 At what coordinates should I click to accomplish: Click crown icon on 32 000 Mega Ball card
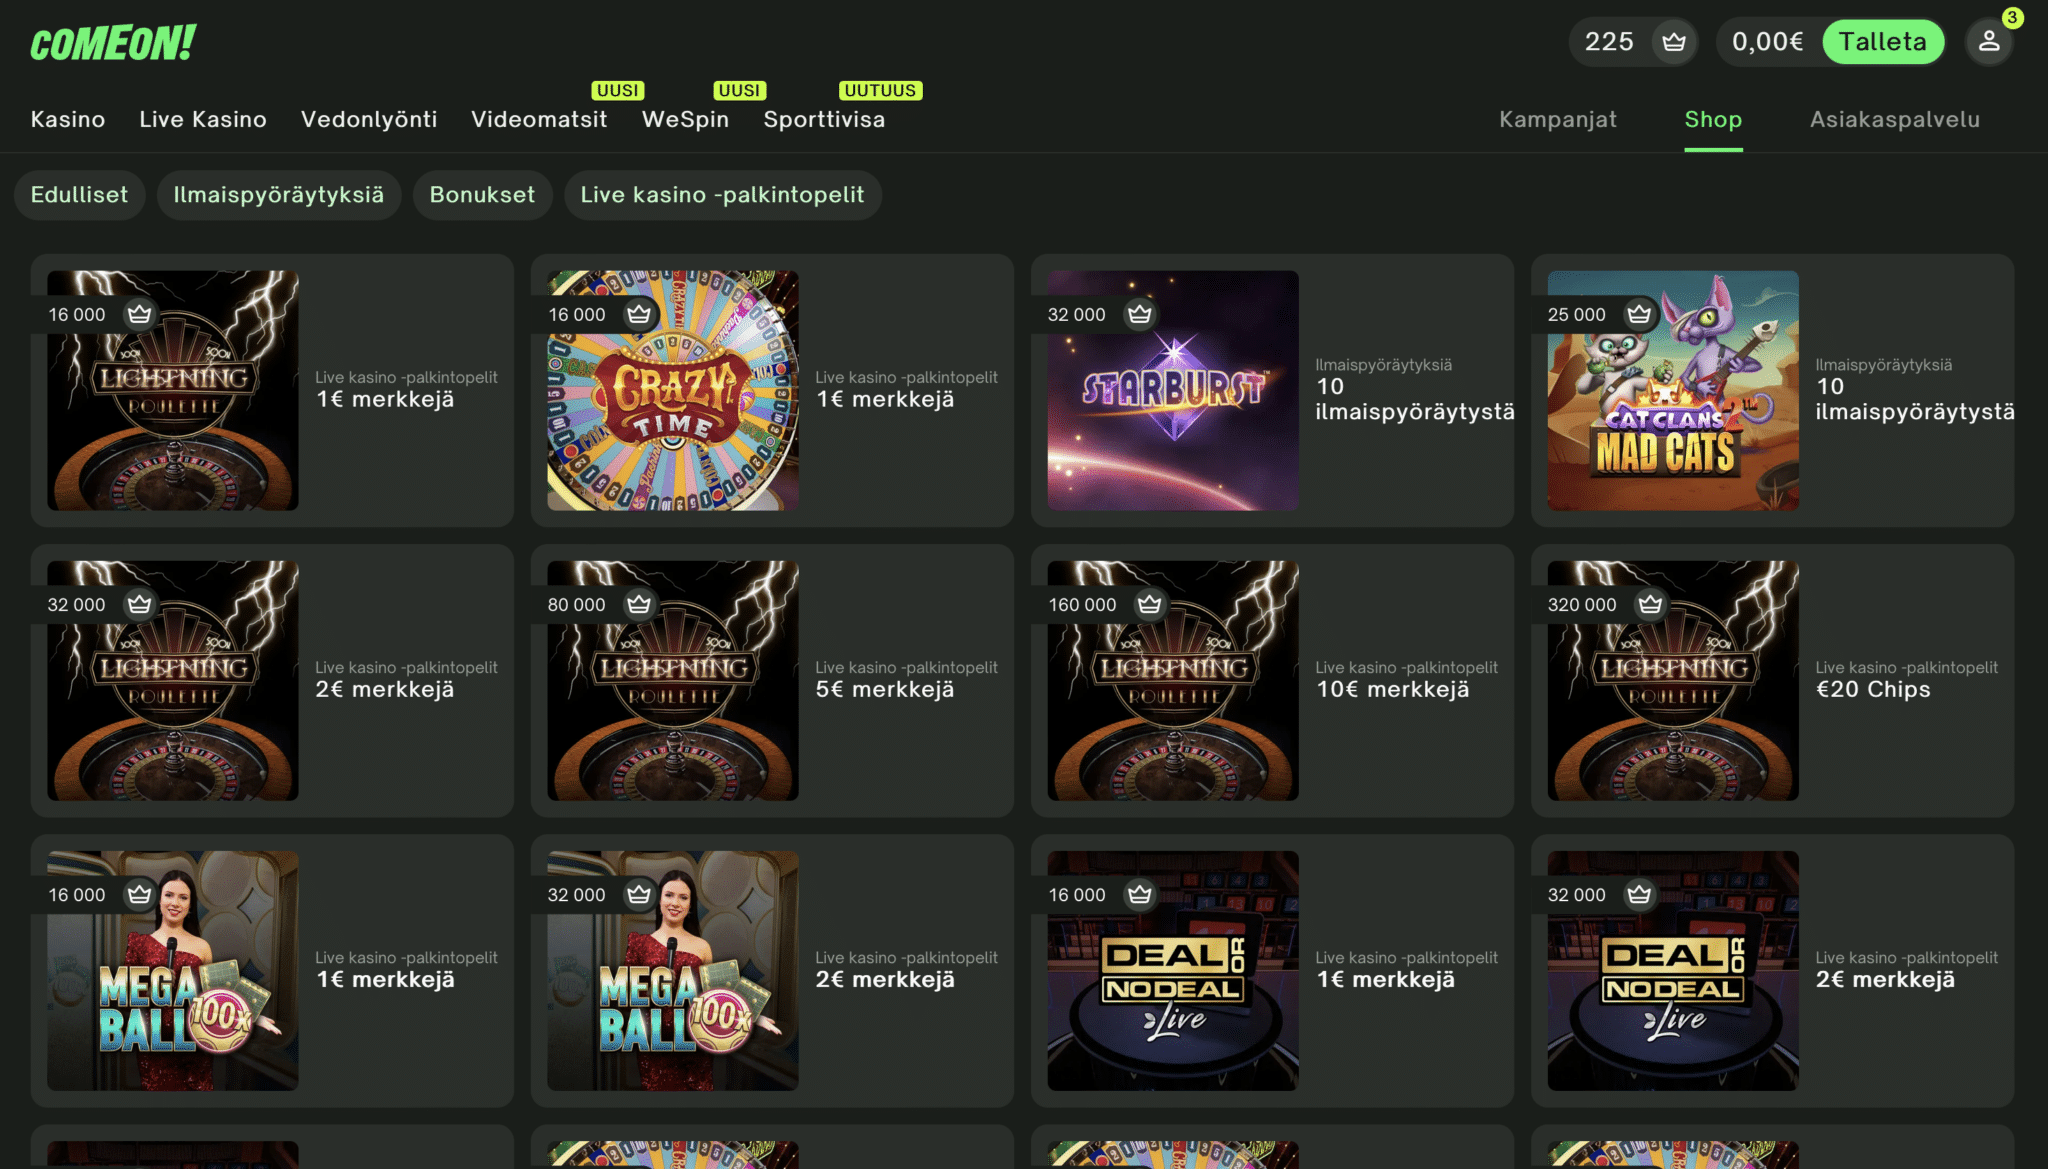tap(639, 894)
